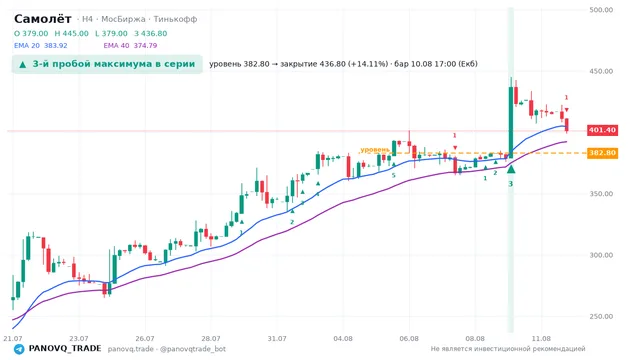
Task: Click the EMA 40 374.79 legend
Action: tap(130, 45)
